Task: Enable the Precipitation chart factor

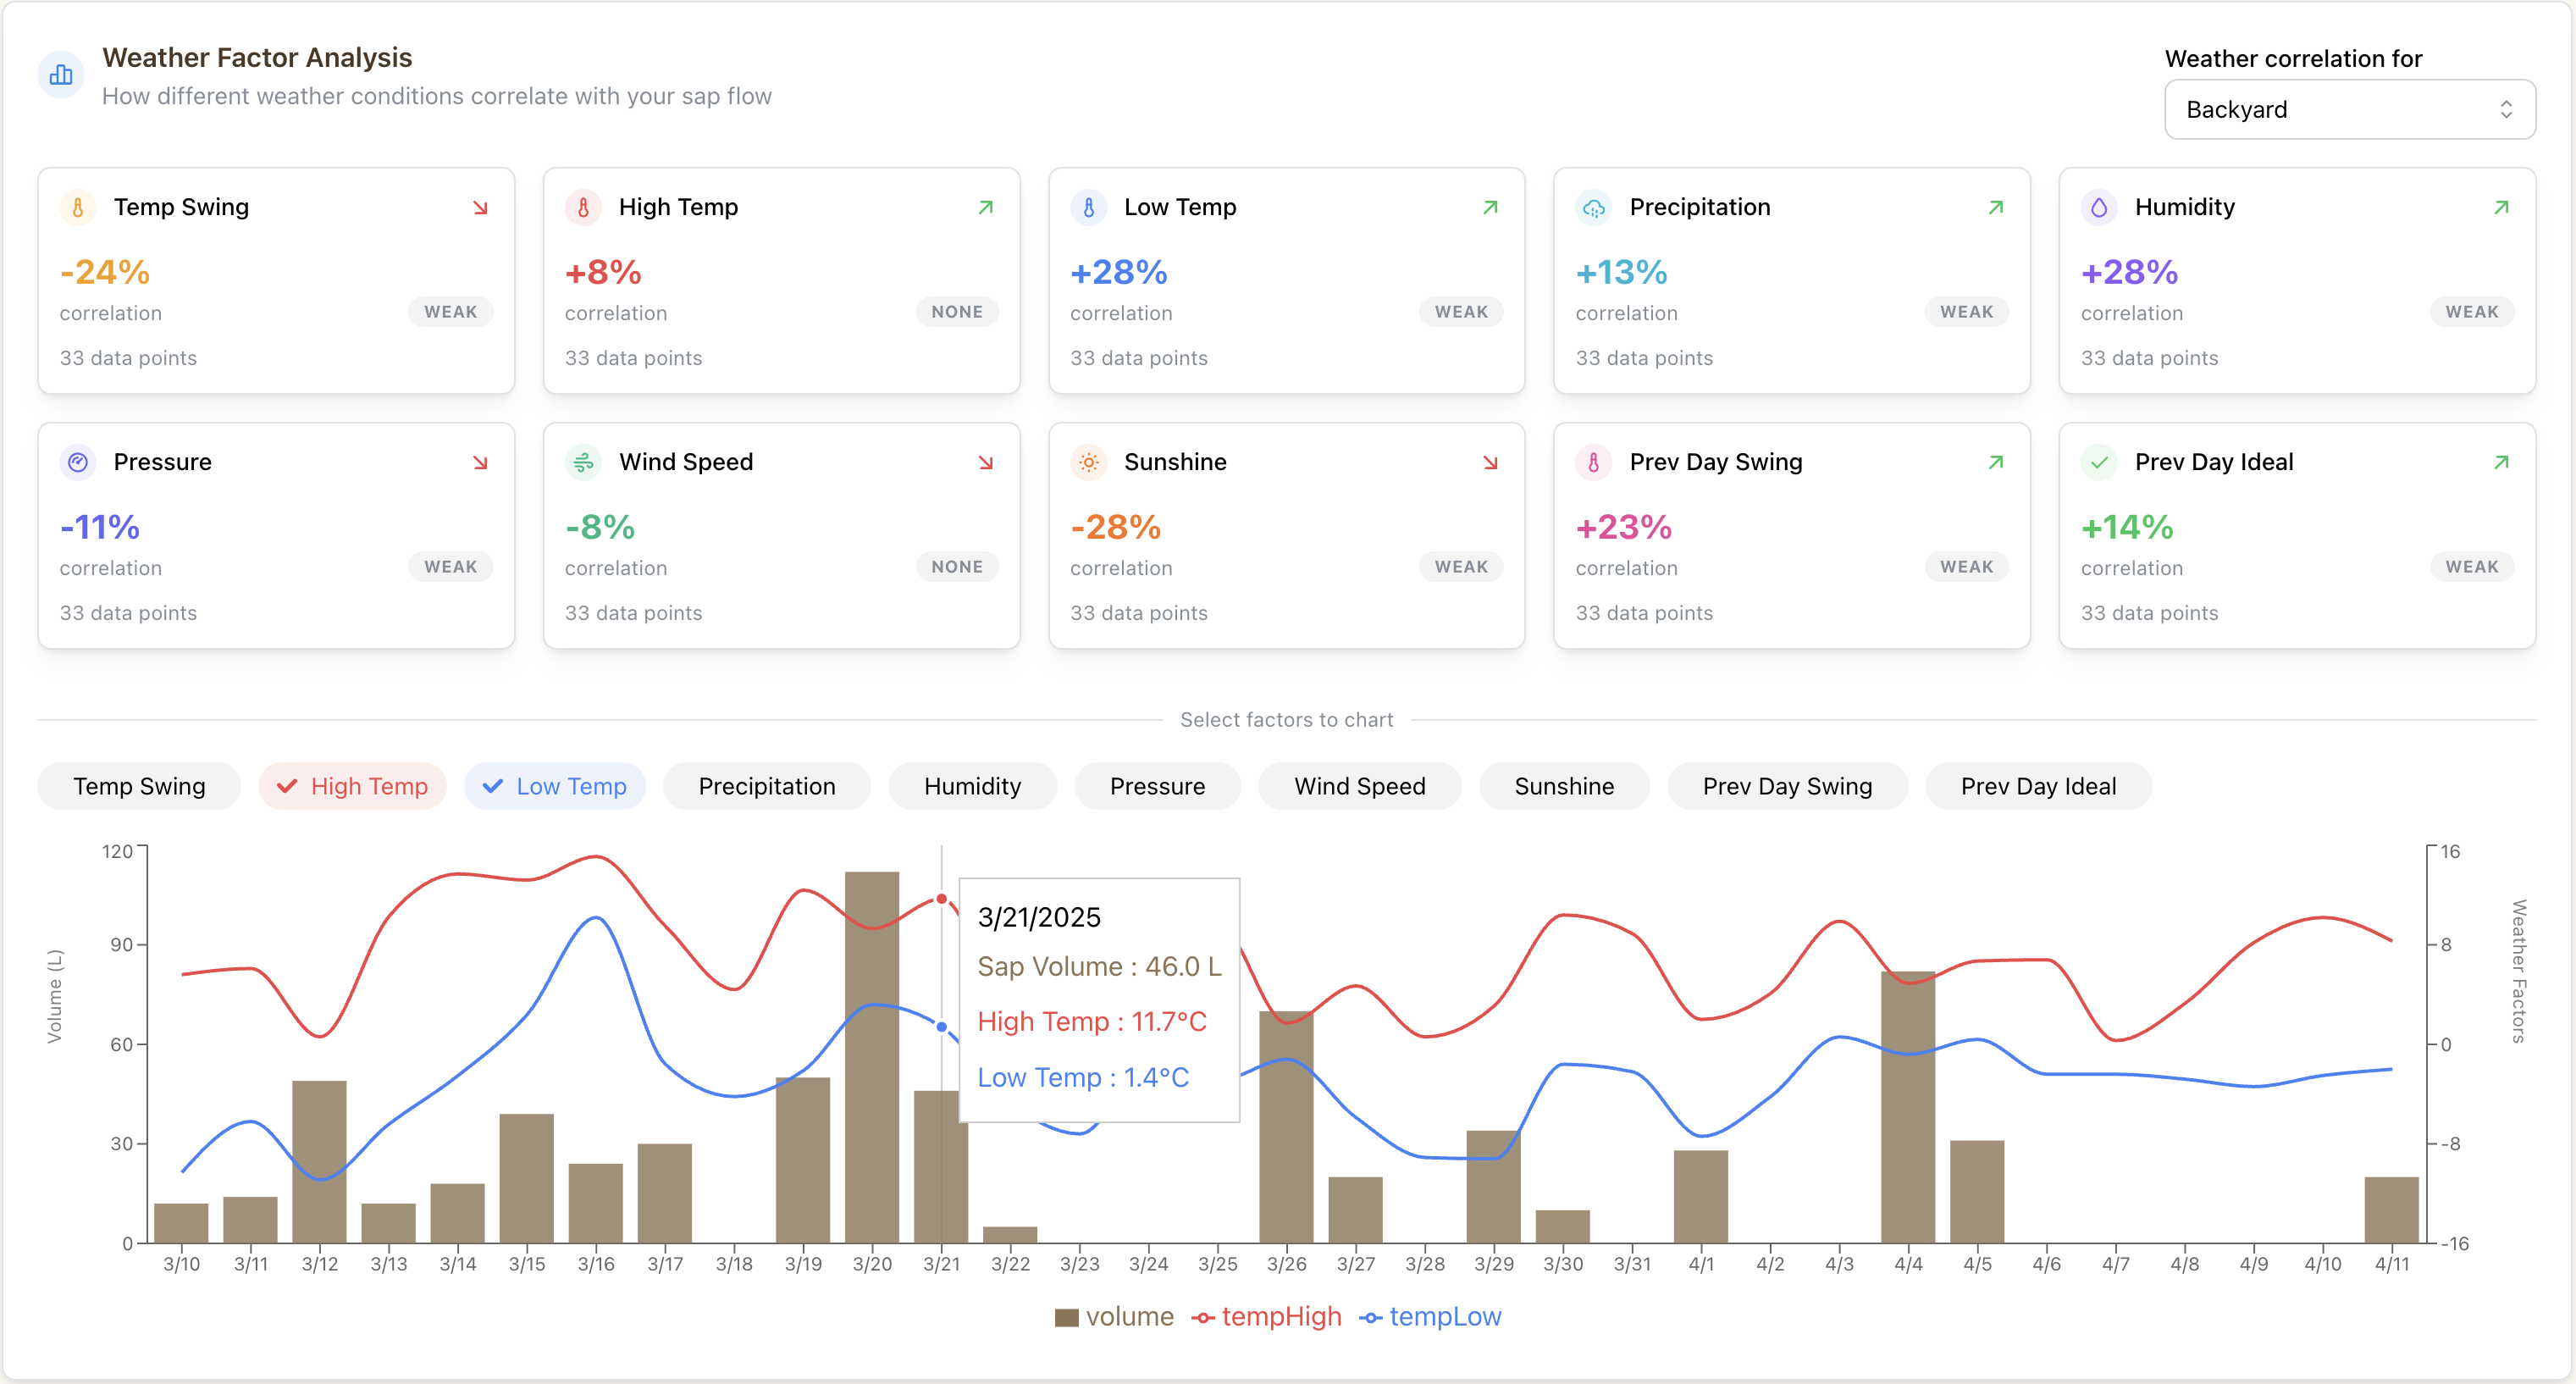Action: 766,786
